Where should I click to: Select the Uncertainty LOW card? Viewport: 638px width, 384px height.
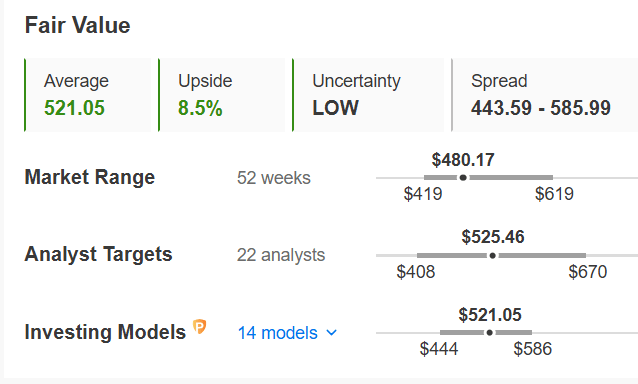[368, 95]
